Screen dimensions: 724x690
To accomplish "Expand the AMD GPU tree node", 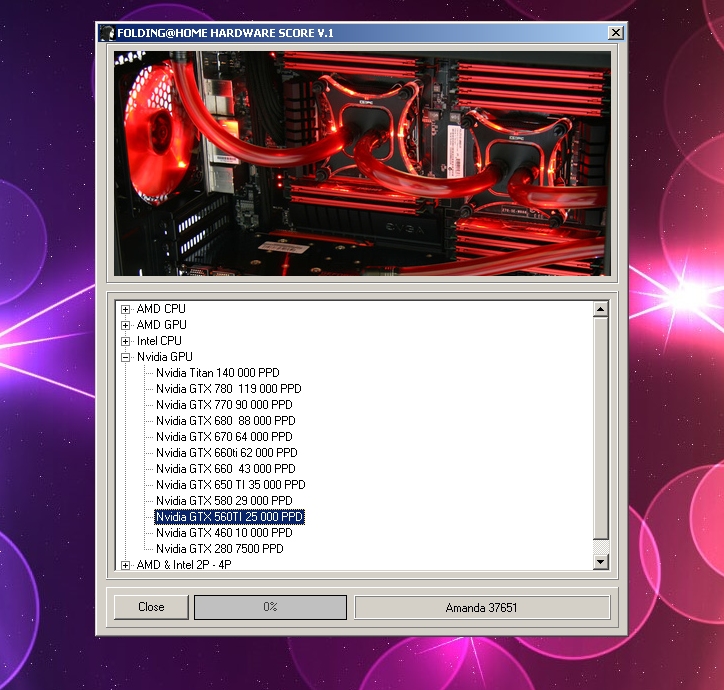I will (125, 325).
